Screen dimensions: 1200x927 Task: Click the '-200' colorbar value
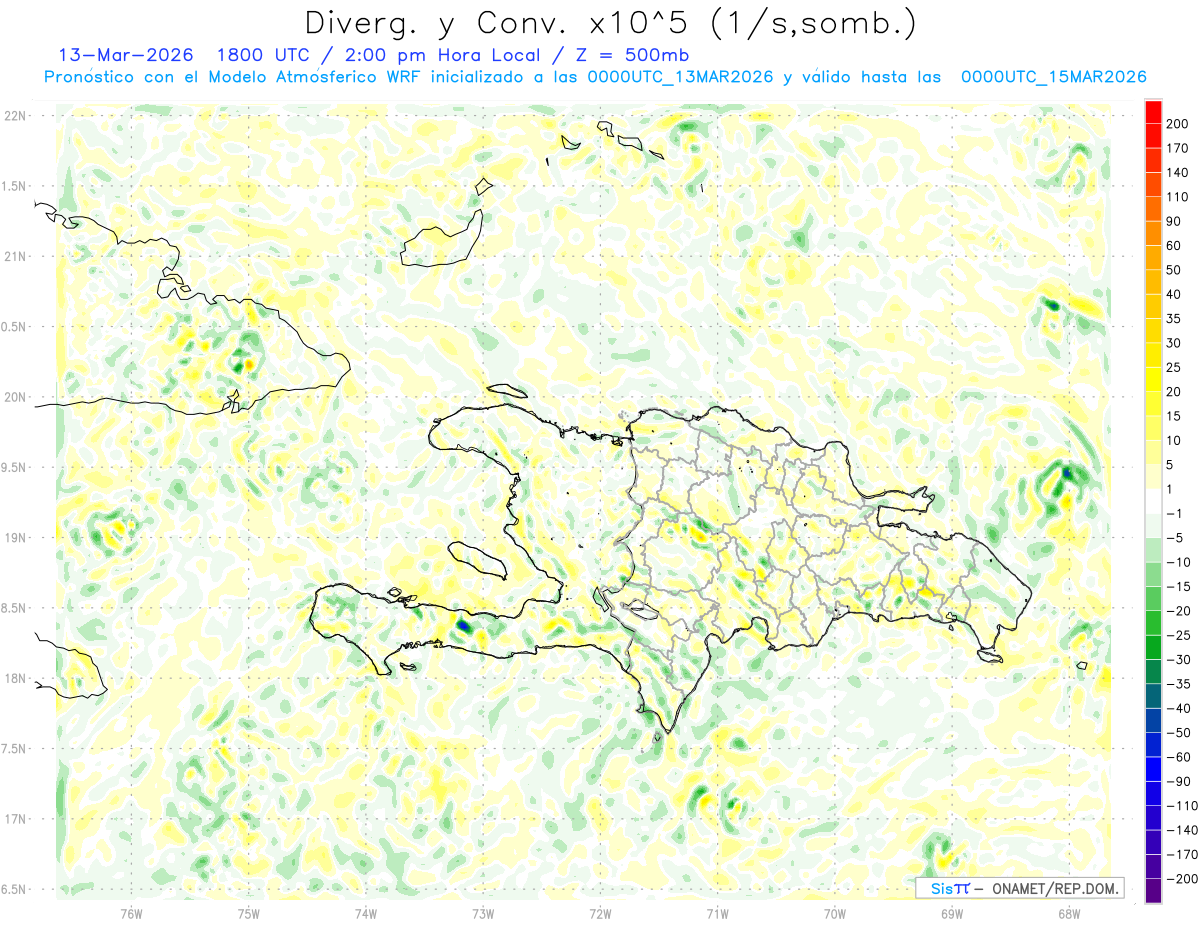[1183, 879]
